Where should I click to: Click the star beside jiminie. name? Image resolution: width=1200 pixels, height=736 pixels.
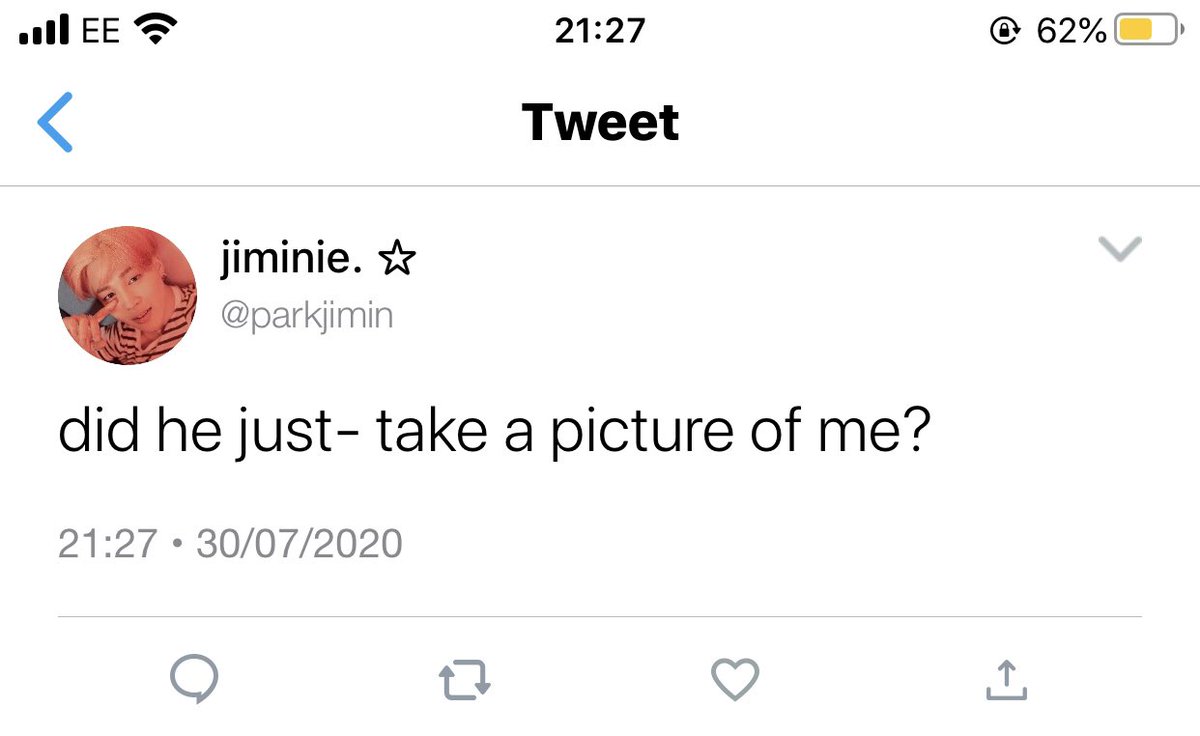tap(396, 263)
